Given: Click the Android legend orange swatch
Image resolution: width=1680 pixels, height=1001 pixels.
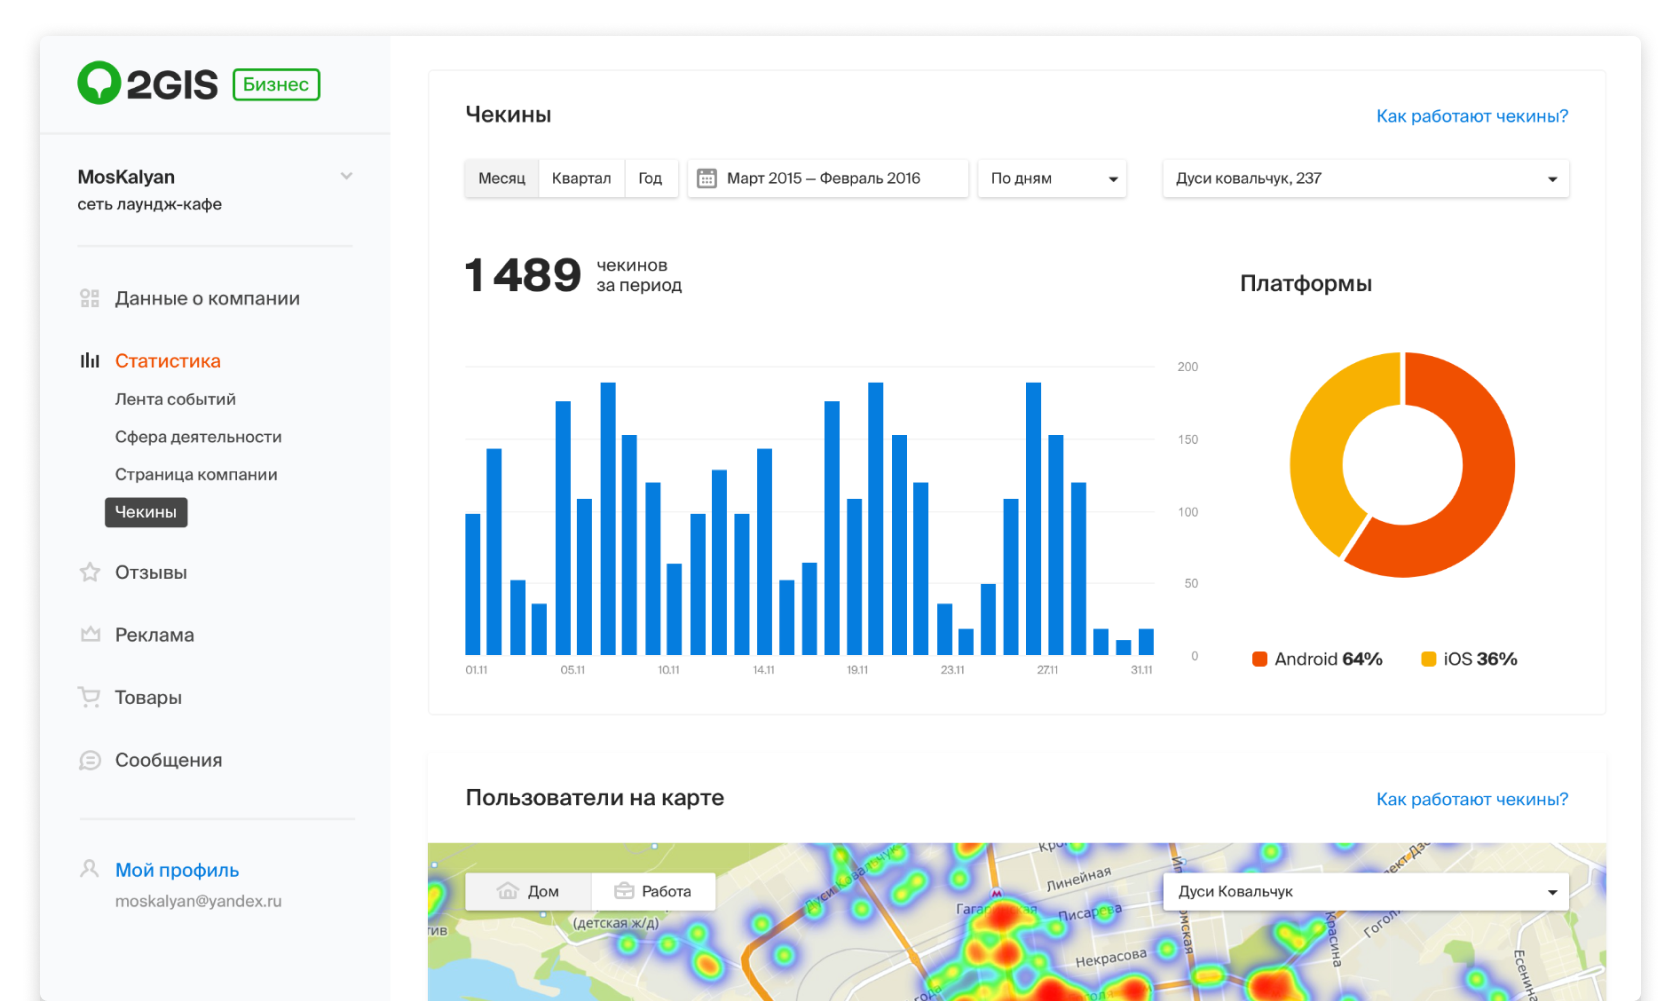Looking at the screenshot, I should (x=1260, y=659).
